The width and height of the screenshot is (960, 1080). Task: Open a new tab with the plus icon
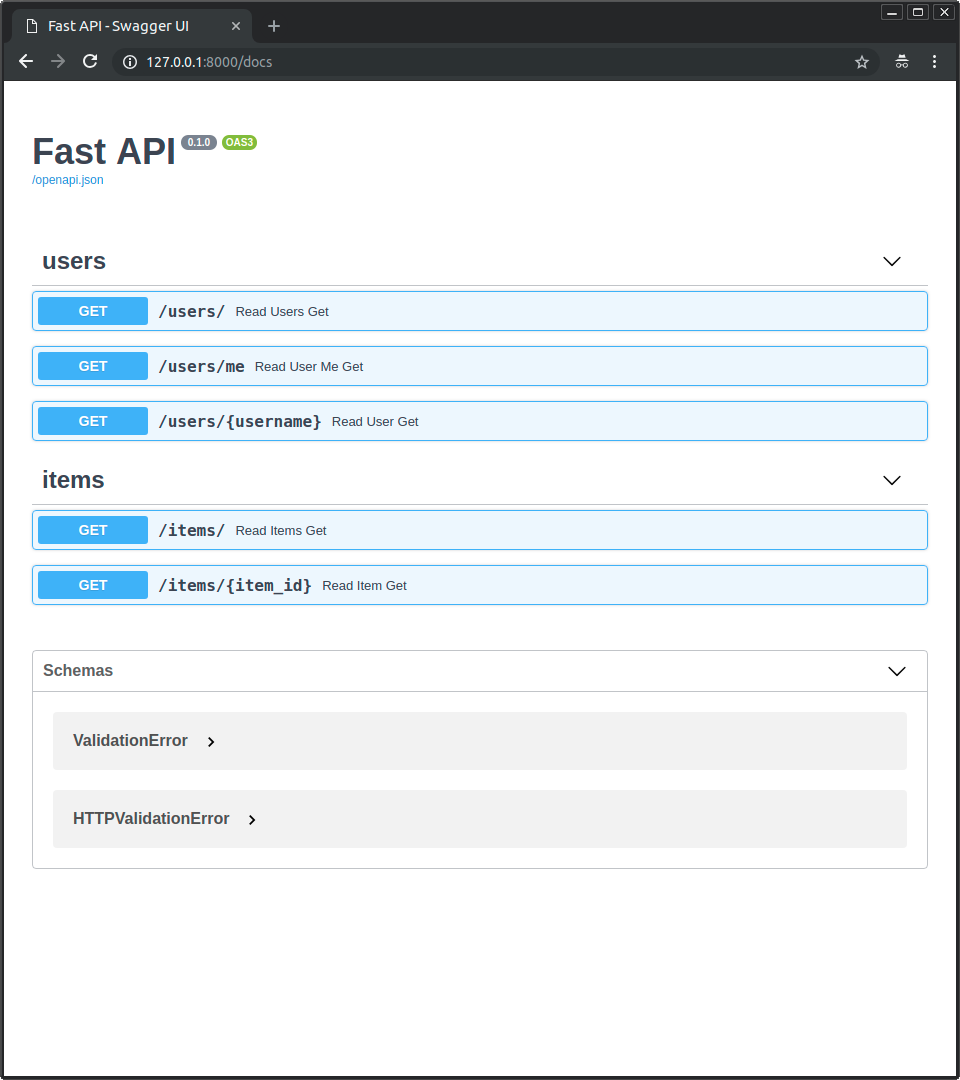tap(274, 26)
